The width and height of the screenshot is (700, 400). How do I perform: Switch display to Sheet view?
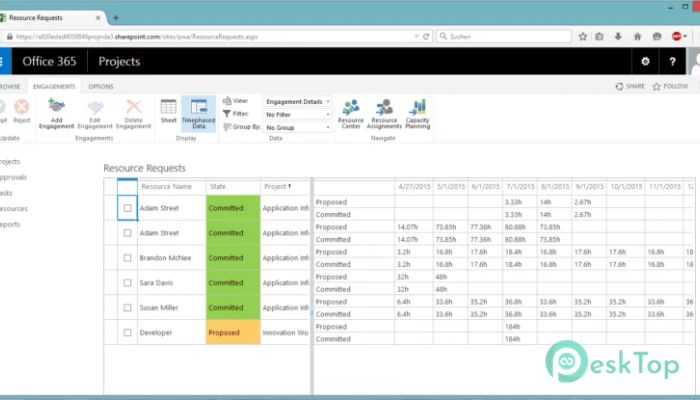pos(168,111)
